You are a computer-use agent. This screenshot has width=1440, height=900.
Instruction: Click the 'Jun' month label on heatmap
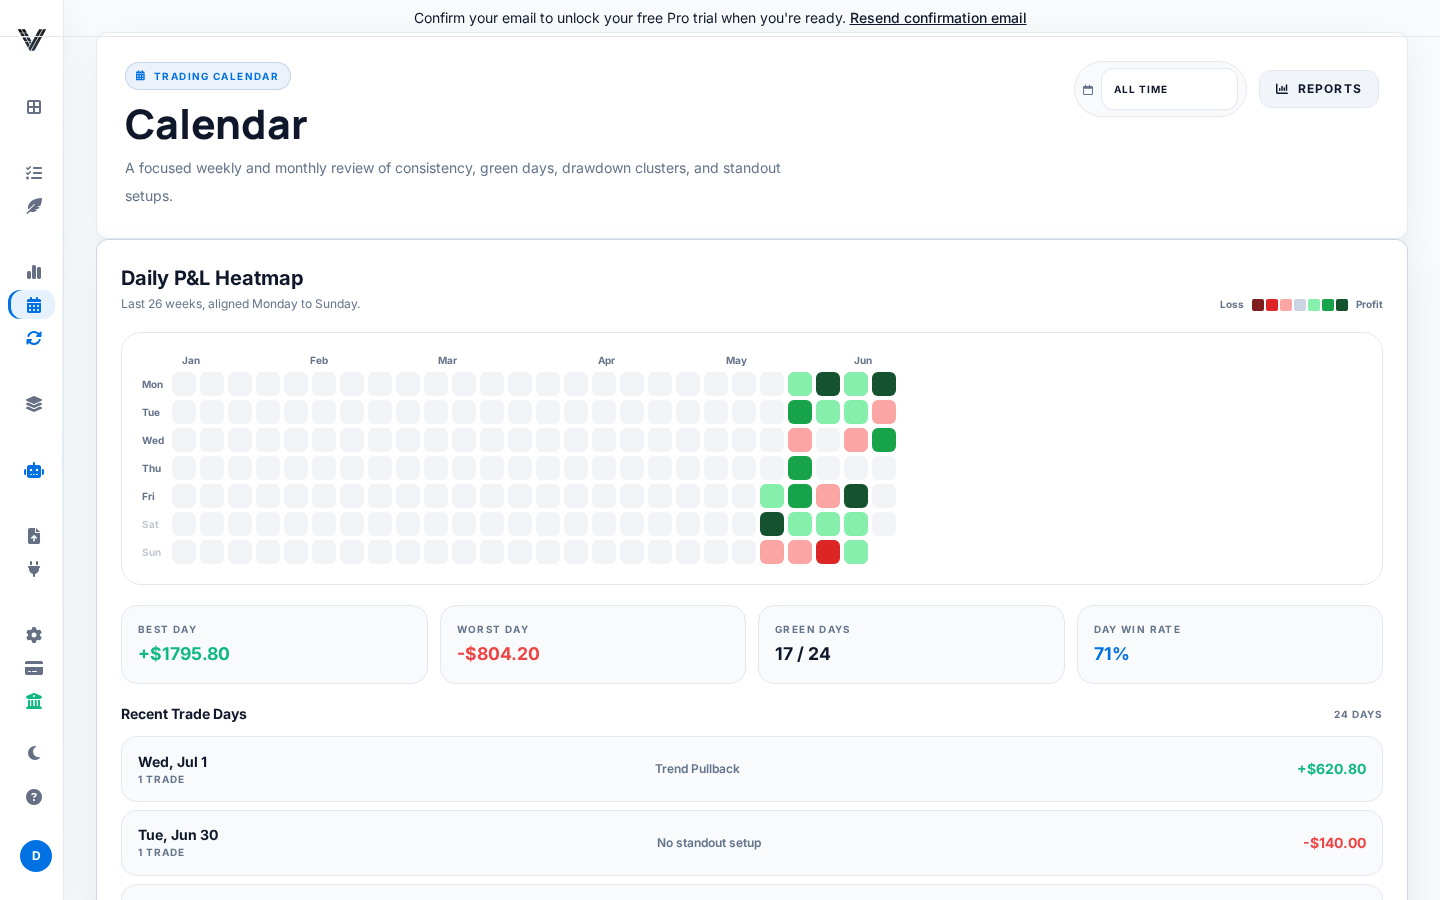tap(863, 360)
